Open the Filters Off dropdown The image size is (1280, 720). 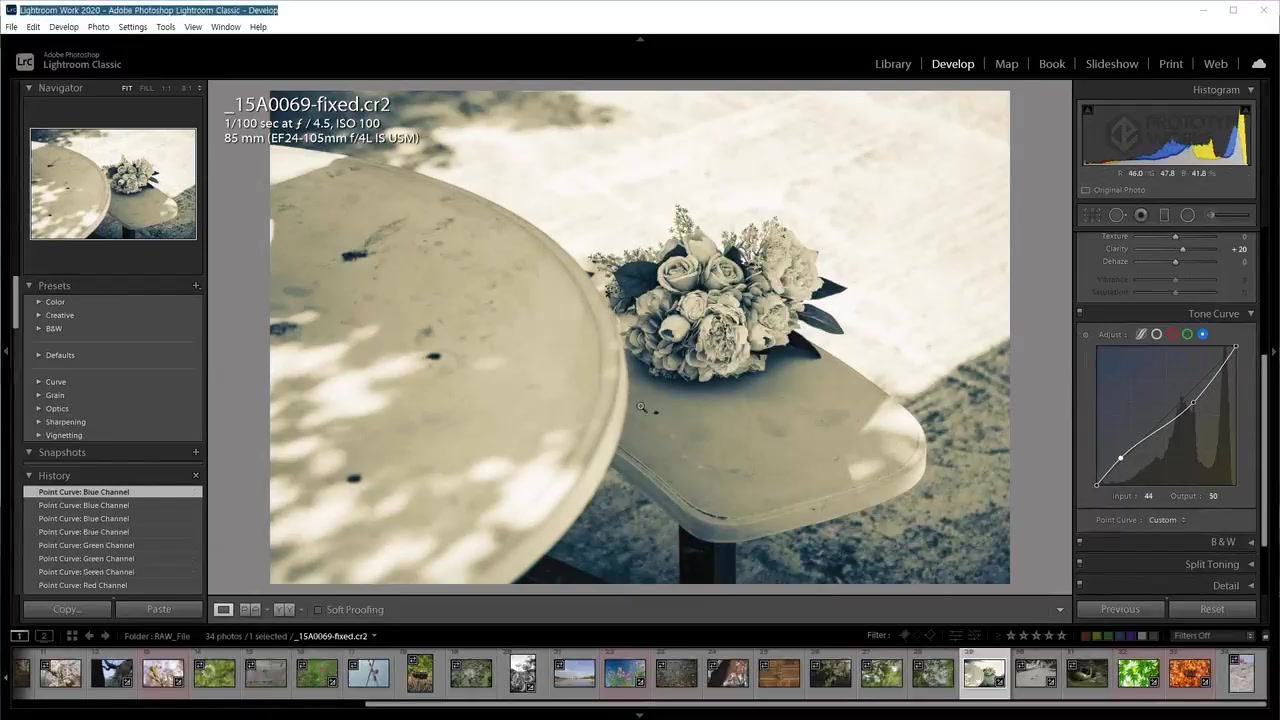coord(1212,636)
